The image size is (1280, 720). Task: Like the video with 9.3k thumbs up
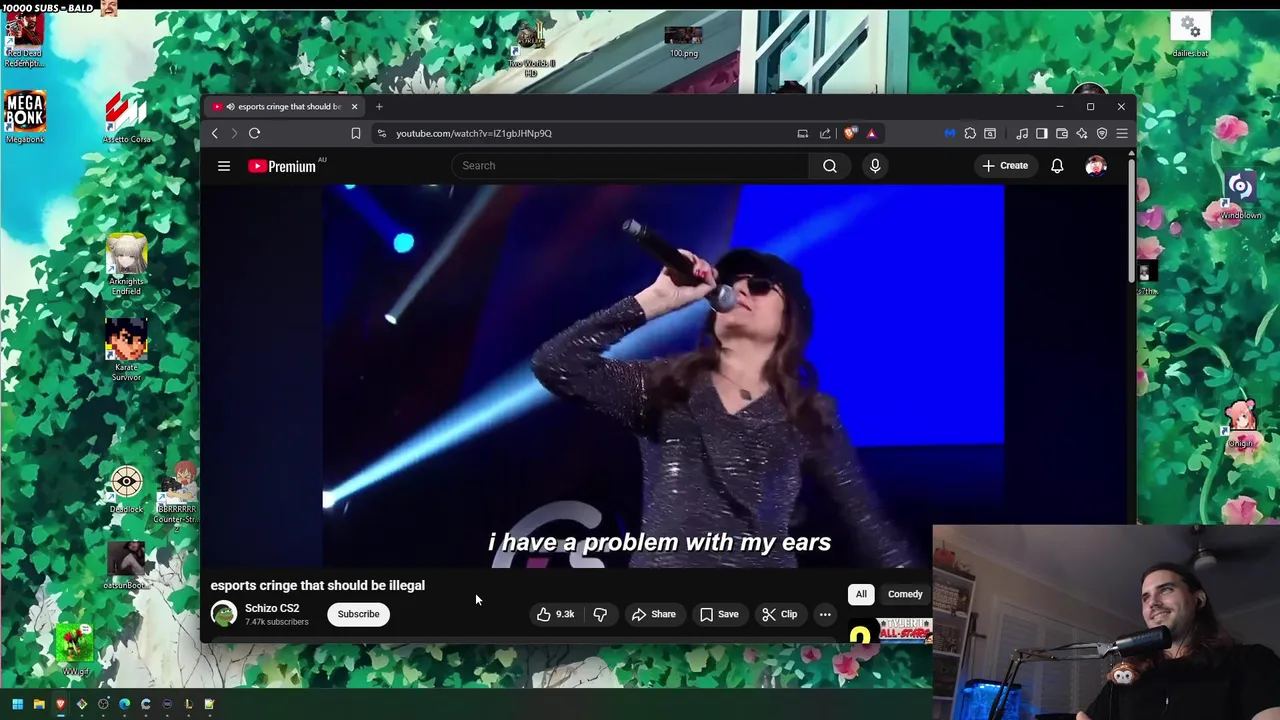pyautogui.click(x=556, y=614)
